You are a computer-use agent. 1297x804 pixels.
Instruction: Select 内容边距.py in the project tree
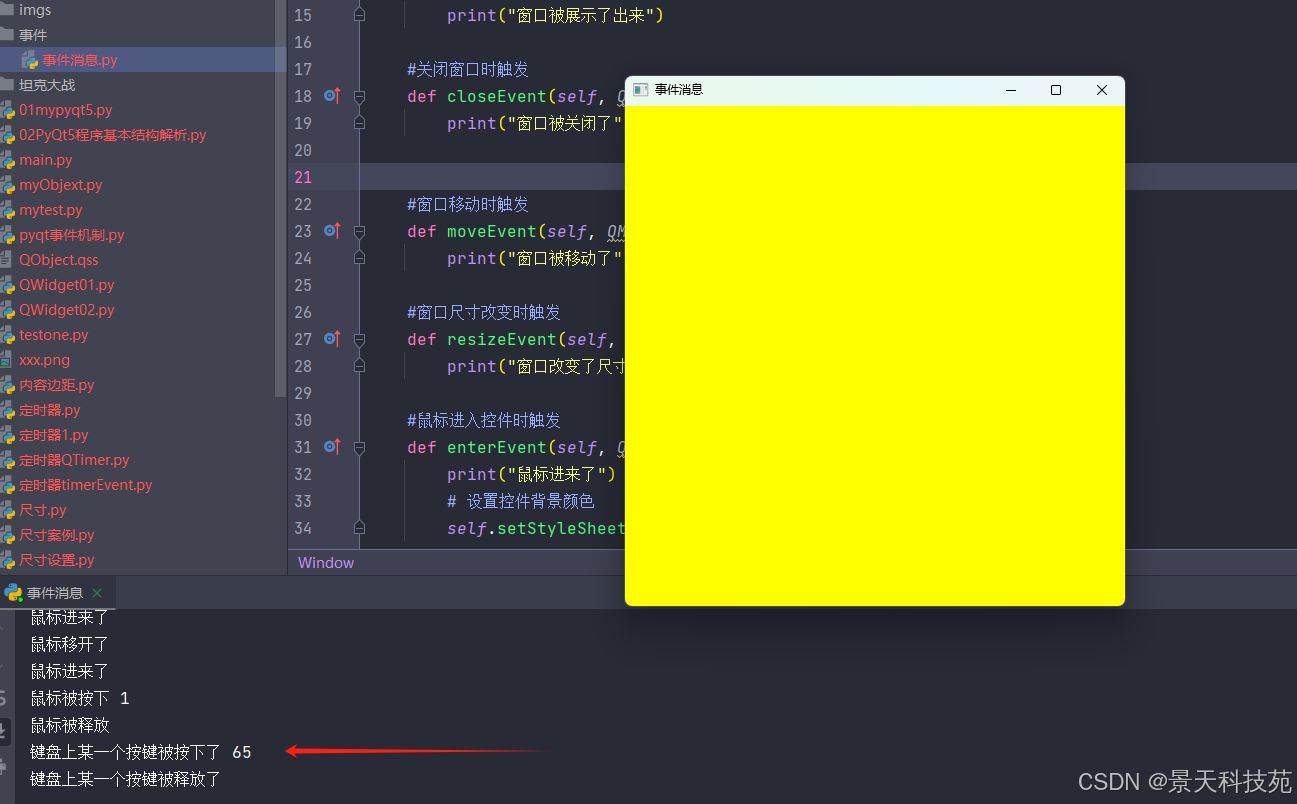(56, 385)
